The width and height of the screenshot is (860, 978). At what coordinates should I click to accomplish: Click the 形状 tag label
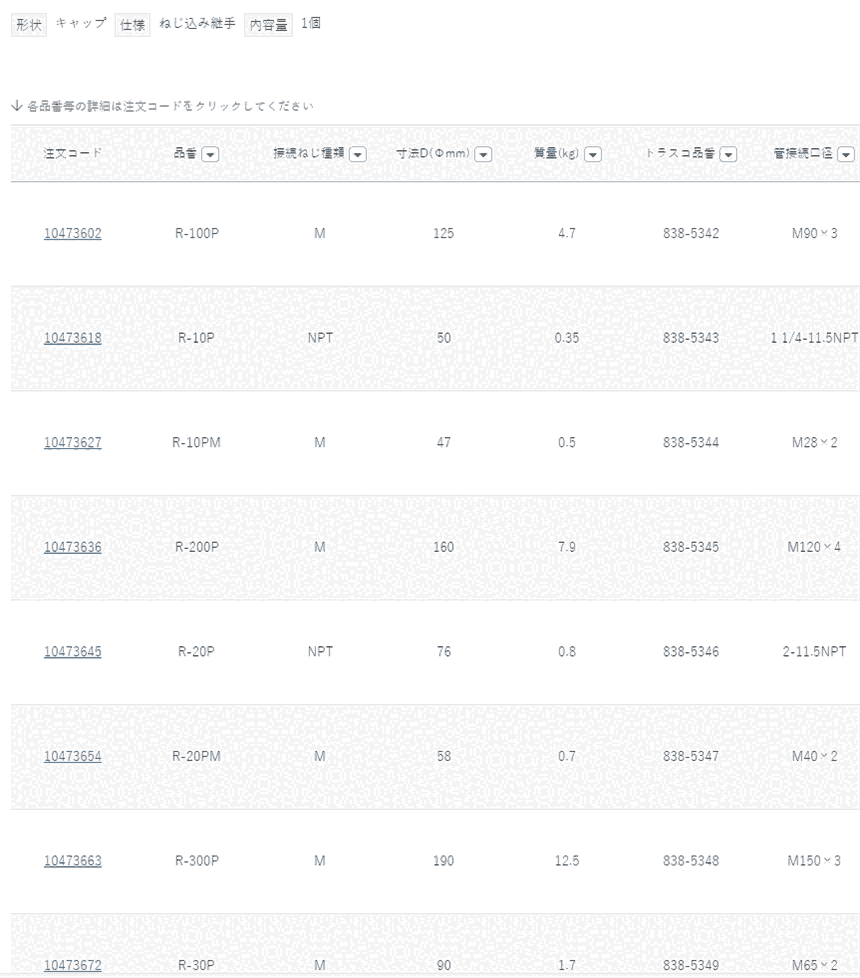click(29, 25)
